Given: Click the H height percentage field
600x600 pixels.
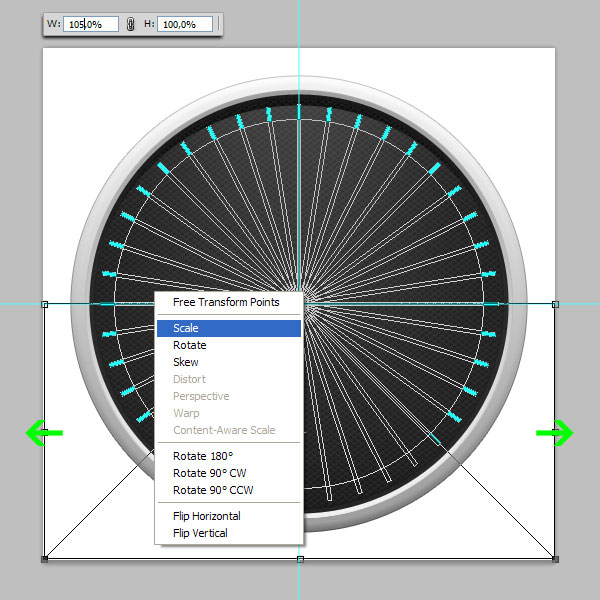Looking at the screenshot, I should click(185, 24).
